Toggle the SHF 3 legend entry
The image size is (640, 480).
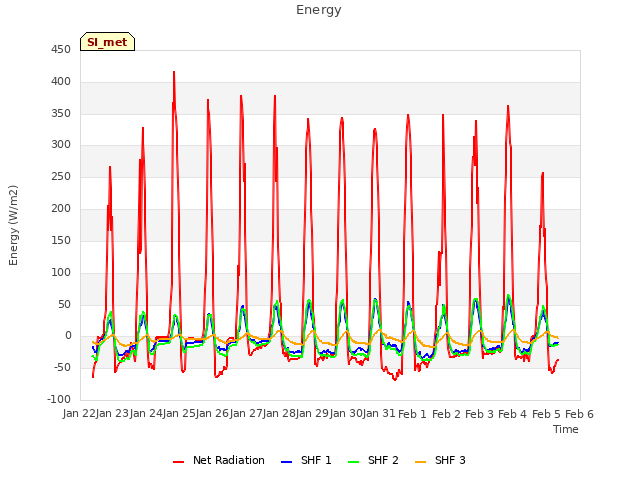pyautogui.click(x=440, y=460)
